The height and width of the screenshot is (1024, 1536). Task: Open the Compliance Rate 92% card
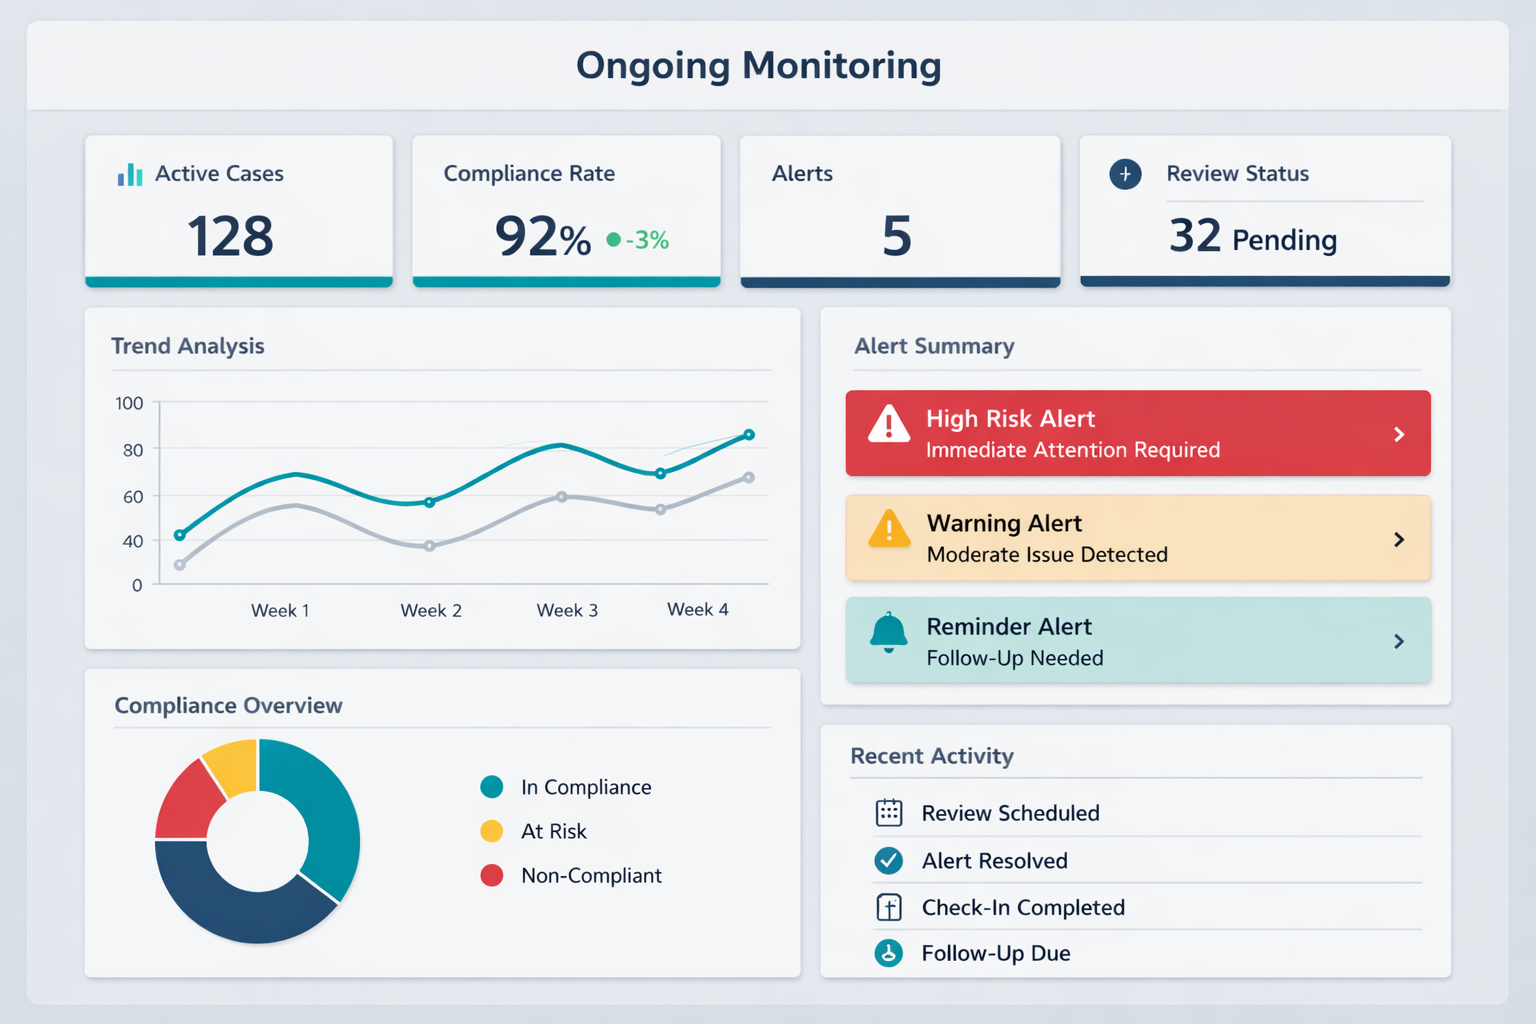[566, 211]
